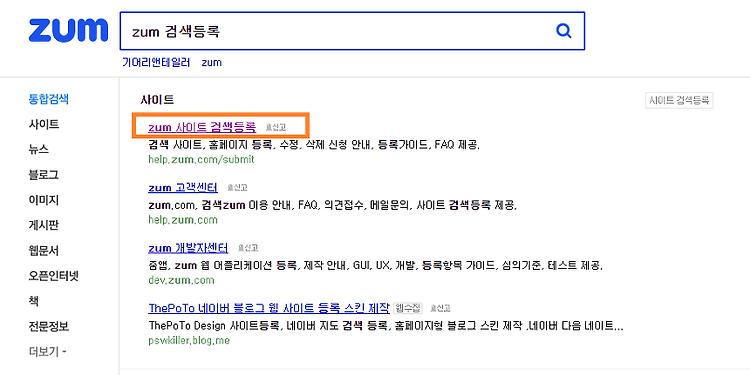The height and width of the screenshot is (375, 750).
Task: Open the 블로그 category
Action: (x=44, y=175)
